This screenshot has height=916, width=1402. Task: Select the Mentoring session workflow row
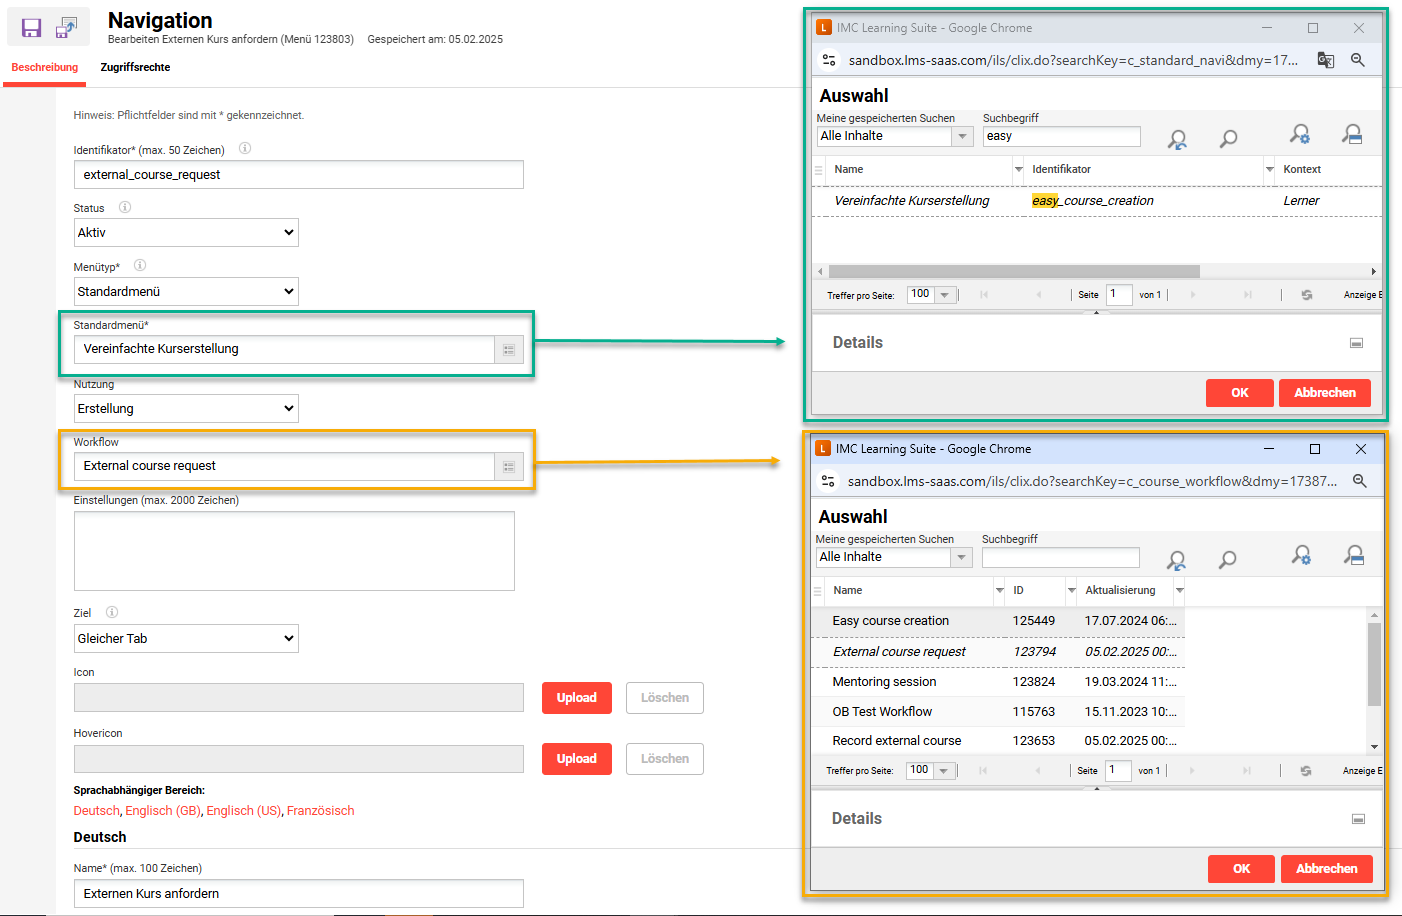884,682
